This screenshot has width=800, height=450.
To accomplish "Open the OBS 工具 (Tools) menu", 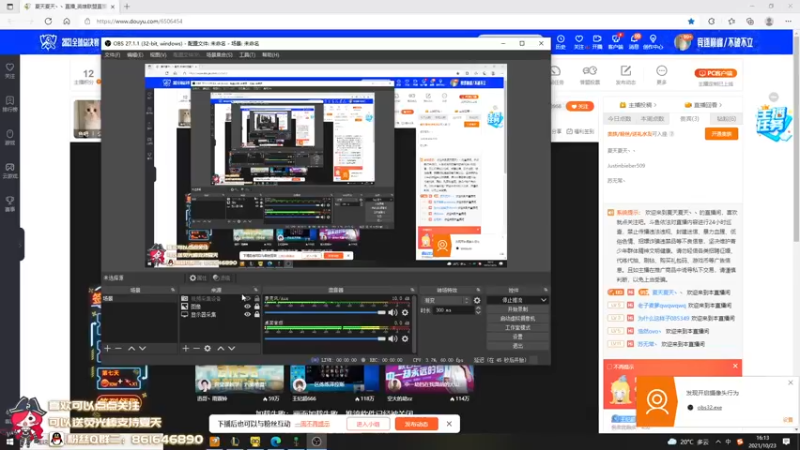I will point(247,55).
